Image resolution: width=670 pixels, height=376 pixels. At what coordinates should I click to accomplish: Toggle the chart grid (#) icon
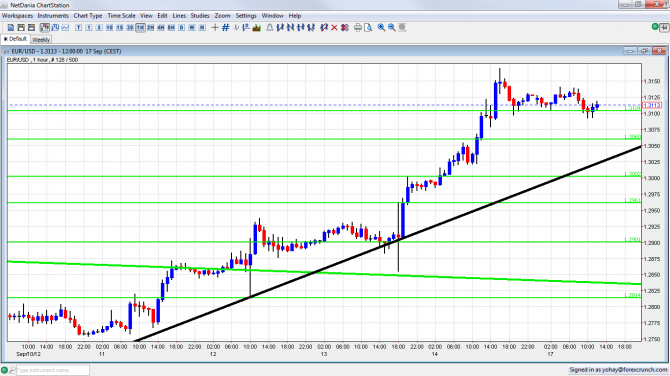(226, 27)
